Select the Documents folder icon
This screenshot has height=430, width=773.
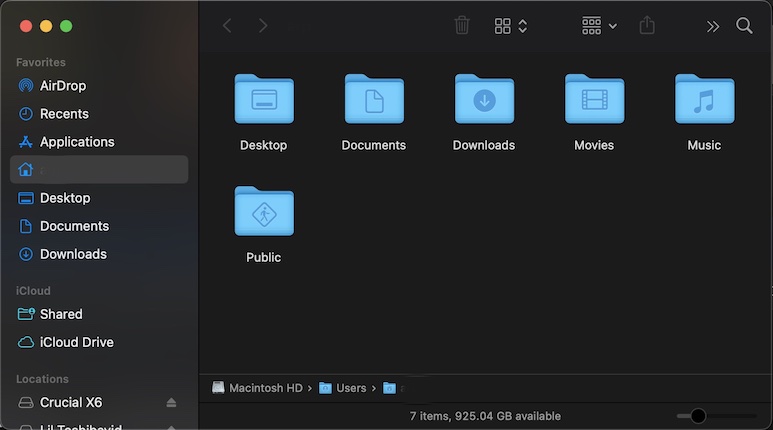coord(374,99)
